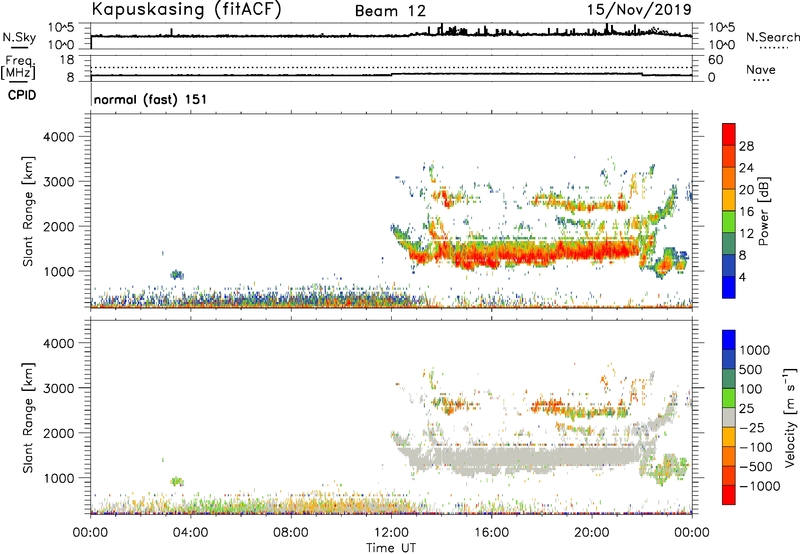The height and width of the screenshot is (554, 800).
Task: Pick the red top segment of power colorbar
Action: 729,134
